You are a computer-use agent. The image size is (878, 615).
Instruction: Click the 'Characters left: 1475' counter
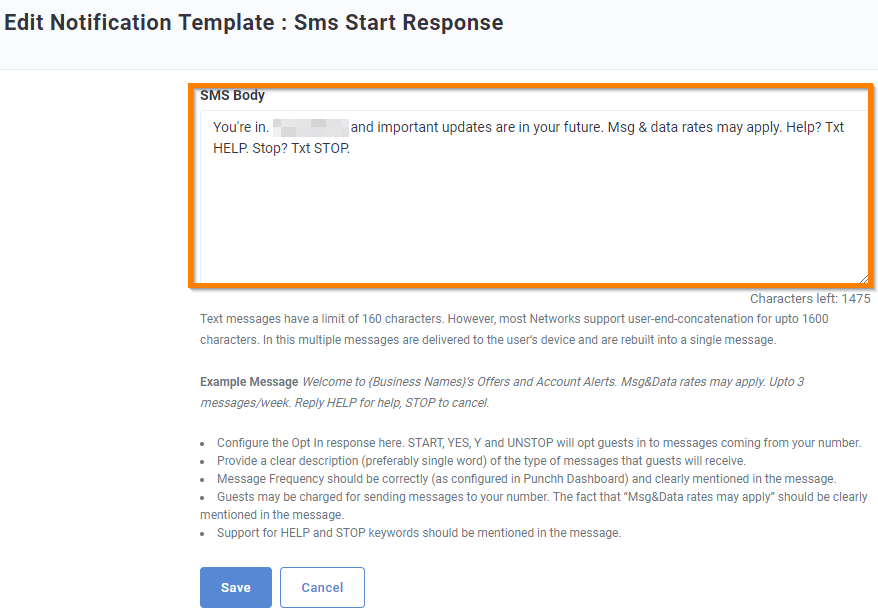(810, 298)
